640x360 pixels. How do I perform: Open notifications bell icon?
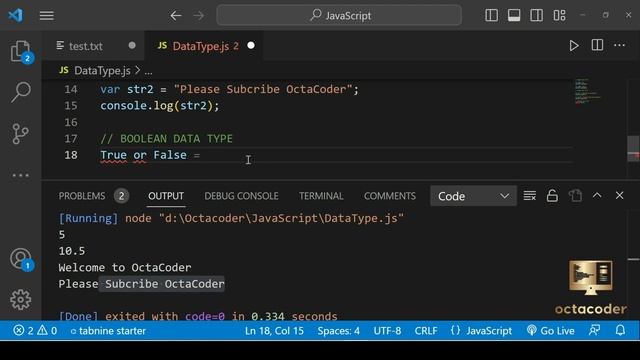620,330
